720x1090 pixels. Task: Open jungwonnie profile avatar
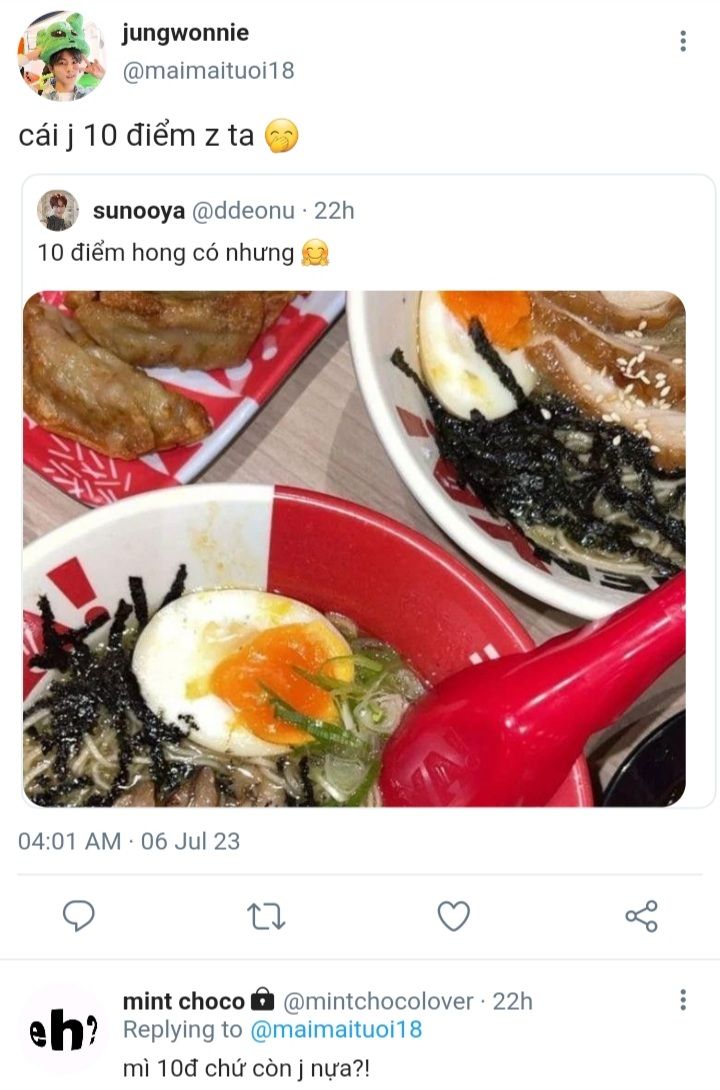[x=61, y=56]
